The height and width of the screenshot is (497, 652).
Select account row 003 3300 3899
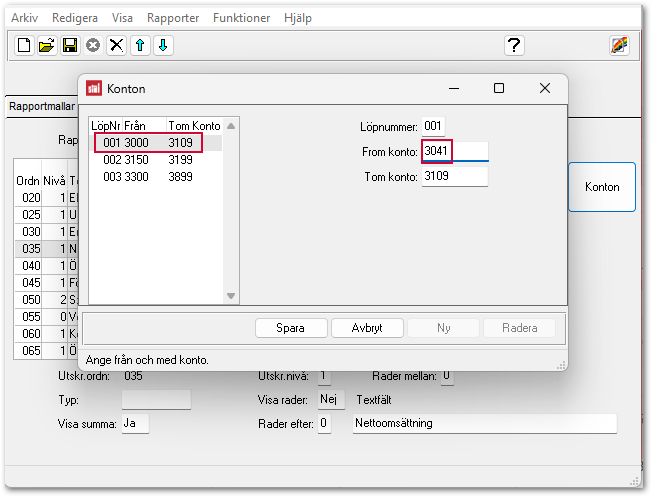pos(156,177)
